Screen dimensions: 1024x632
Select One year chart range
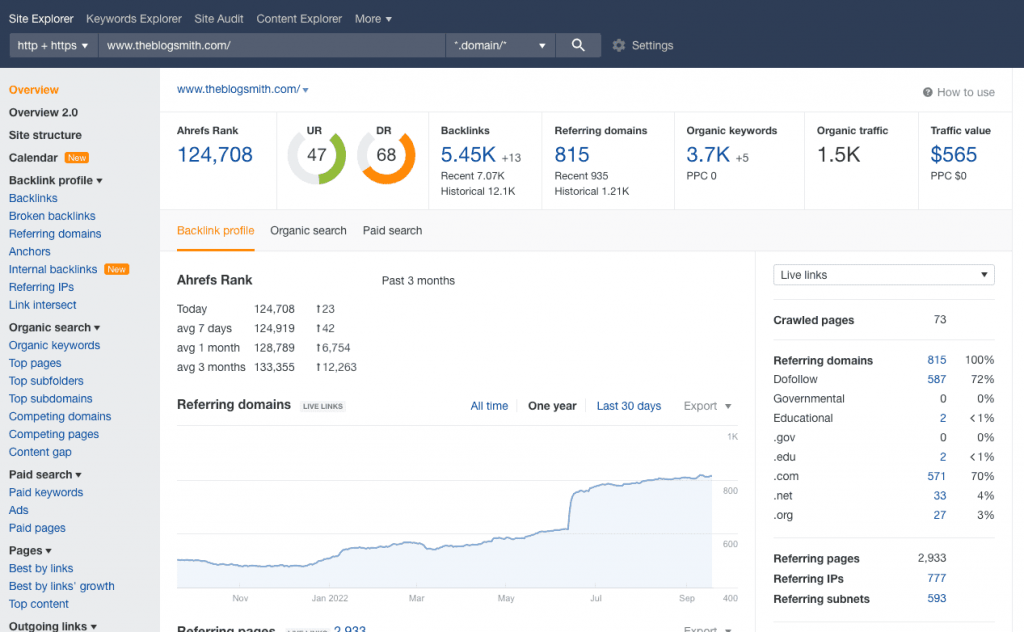pyautogui.click(x=552, y=406)
